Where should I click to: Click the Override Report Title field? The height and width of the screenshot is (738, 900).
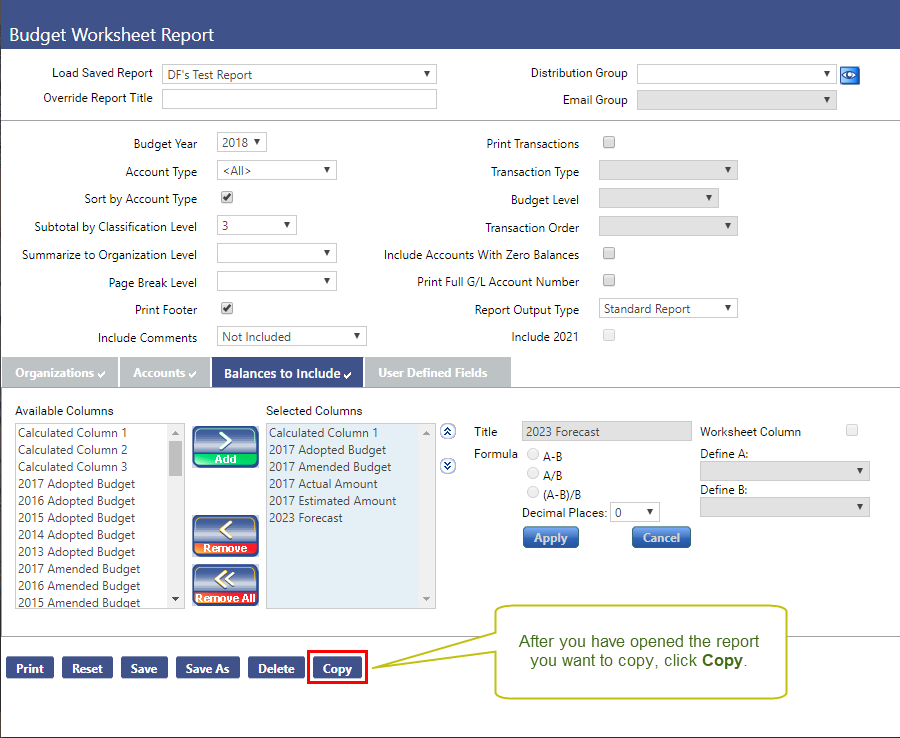tap(299, 98)
